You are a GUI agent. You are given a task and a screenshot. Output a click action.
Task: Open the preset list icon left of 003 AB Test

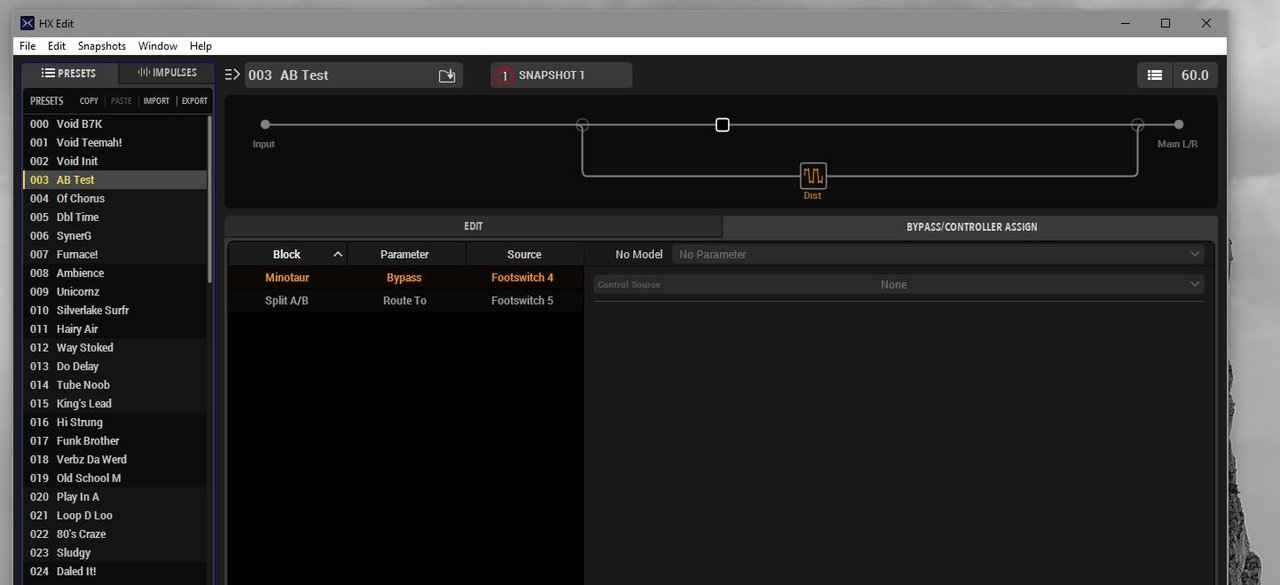232,75
